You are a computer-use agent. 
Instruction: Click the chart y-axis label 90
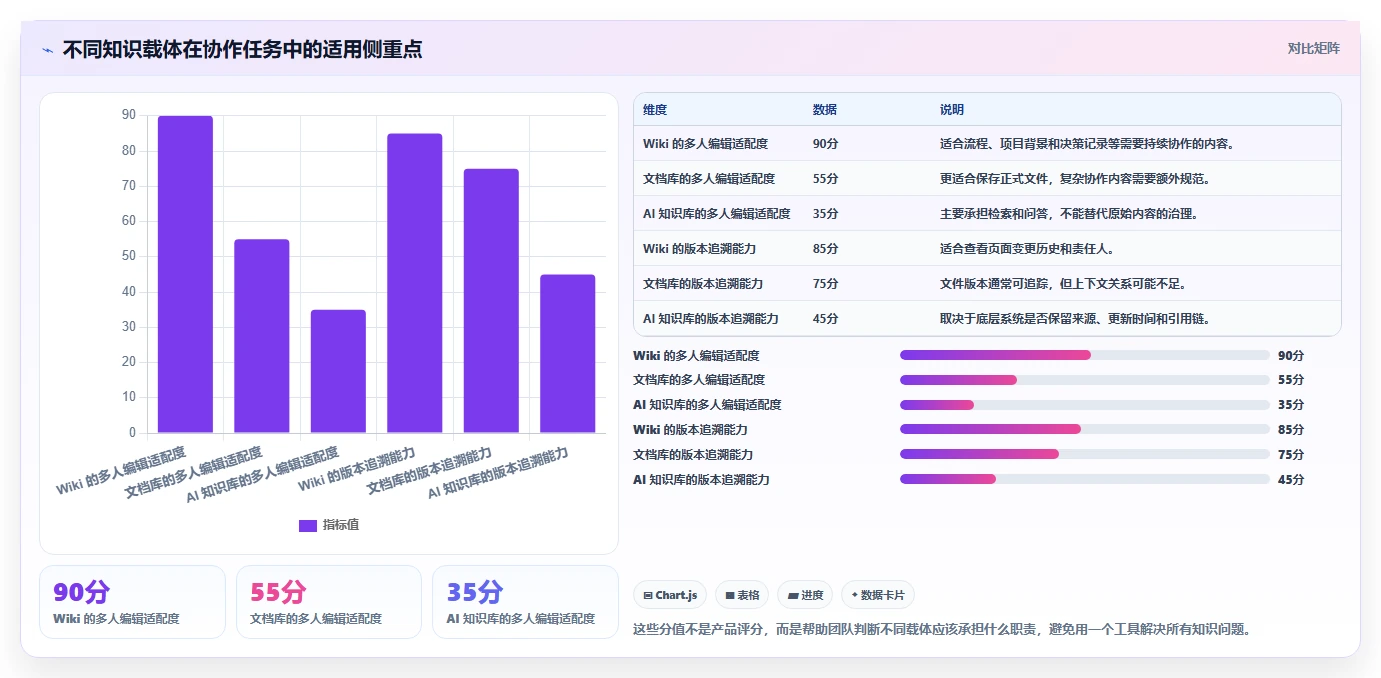[129, 115]
